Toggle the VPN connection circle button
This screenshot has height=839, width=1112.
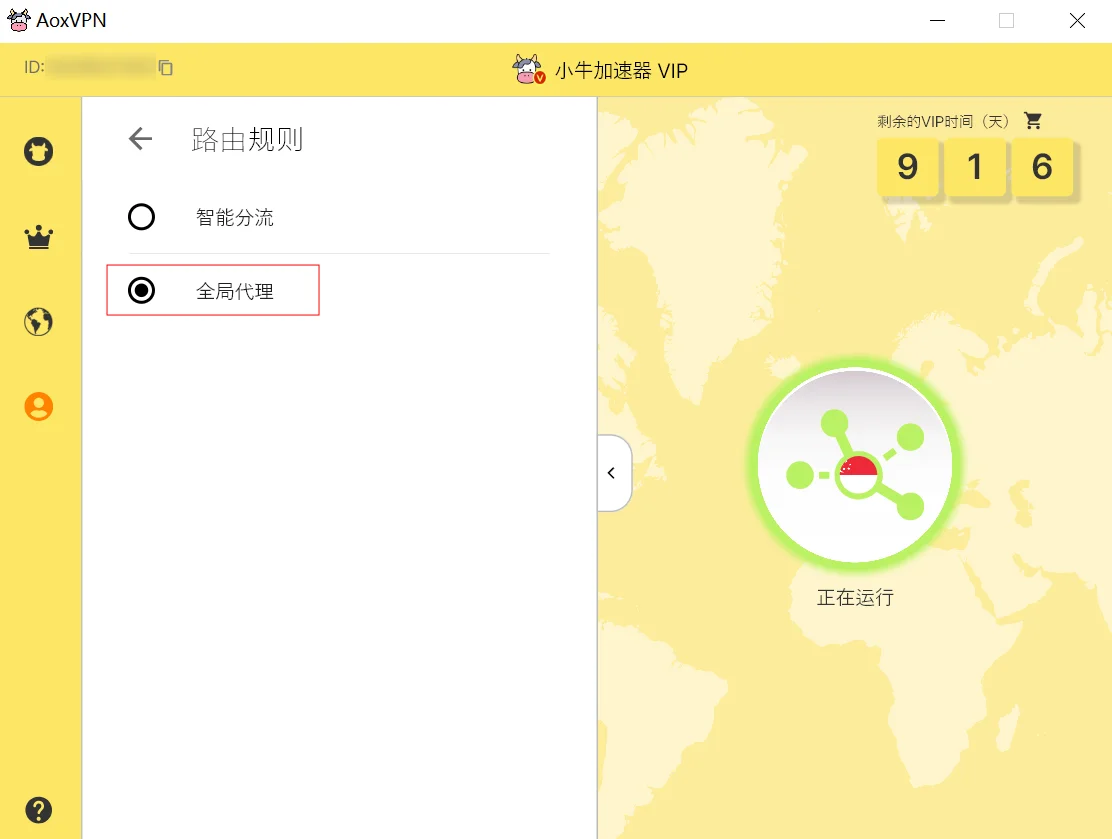[x=855, y=465]
